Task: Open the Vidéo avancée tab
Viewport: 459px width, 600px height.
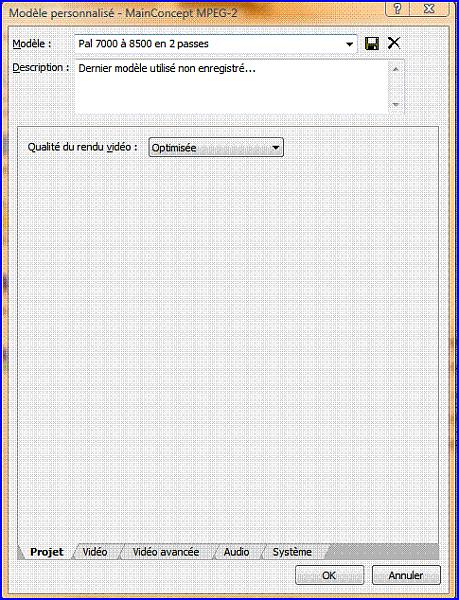Action: (x=166, y=552)
